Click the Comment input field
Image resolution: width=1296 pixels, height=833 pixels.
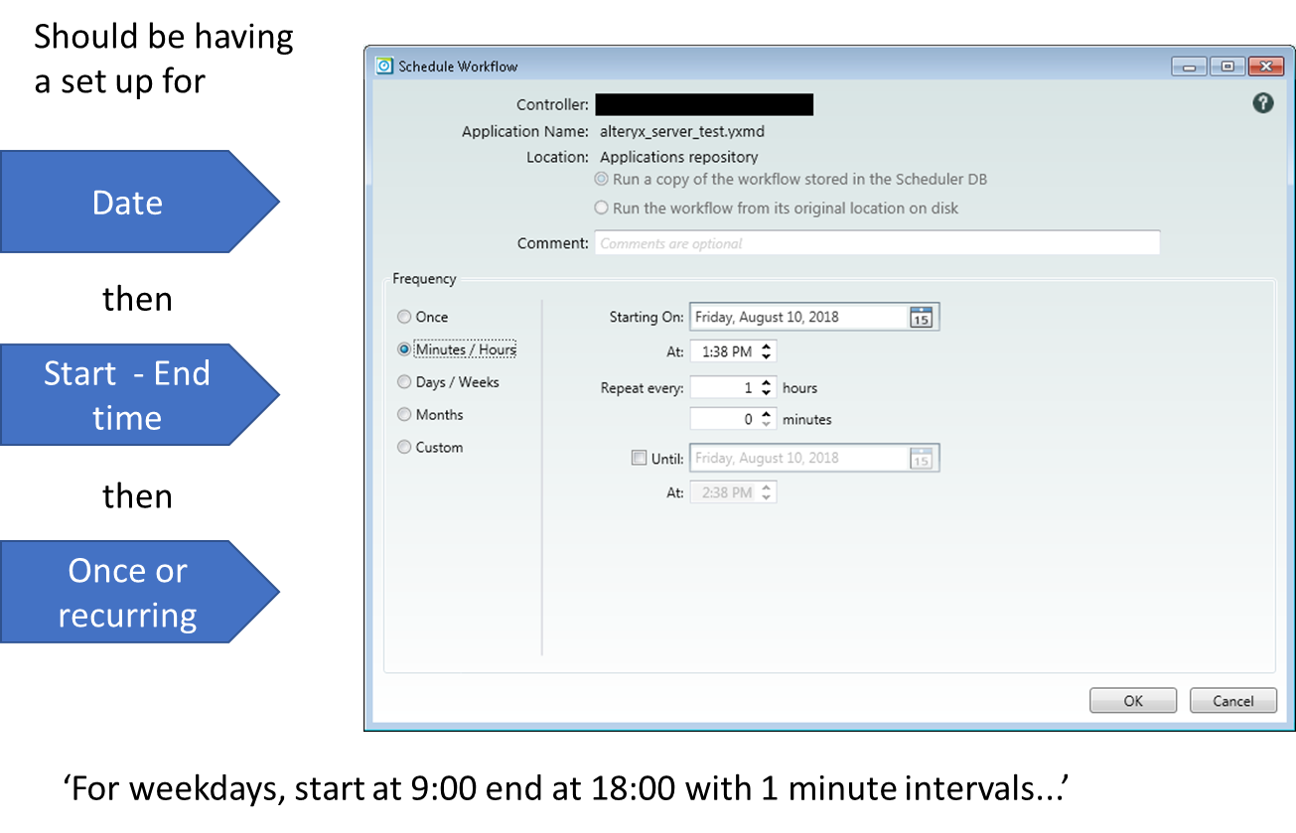[876, 242]
